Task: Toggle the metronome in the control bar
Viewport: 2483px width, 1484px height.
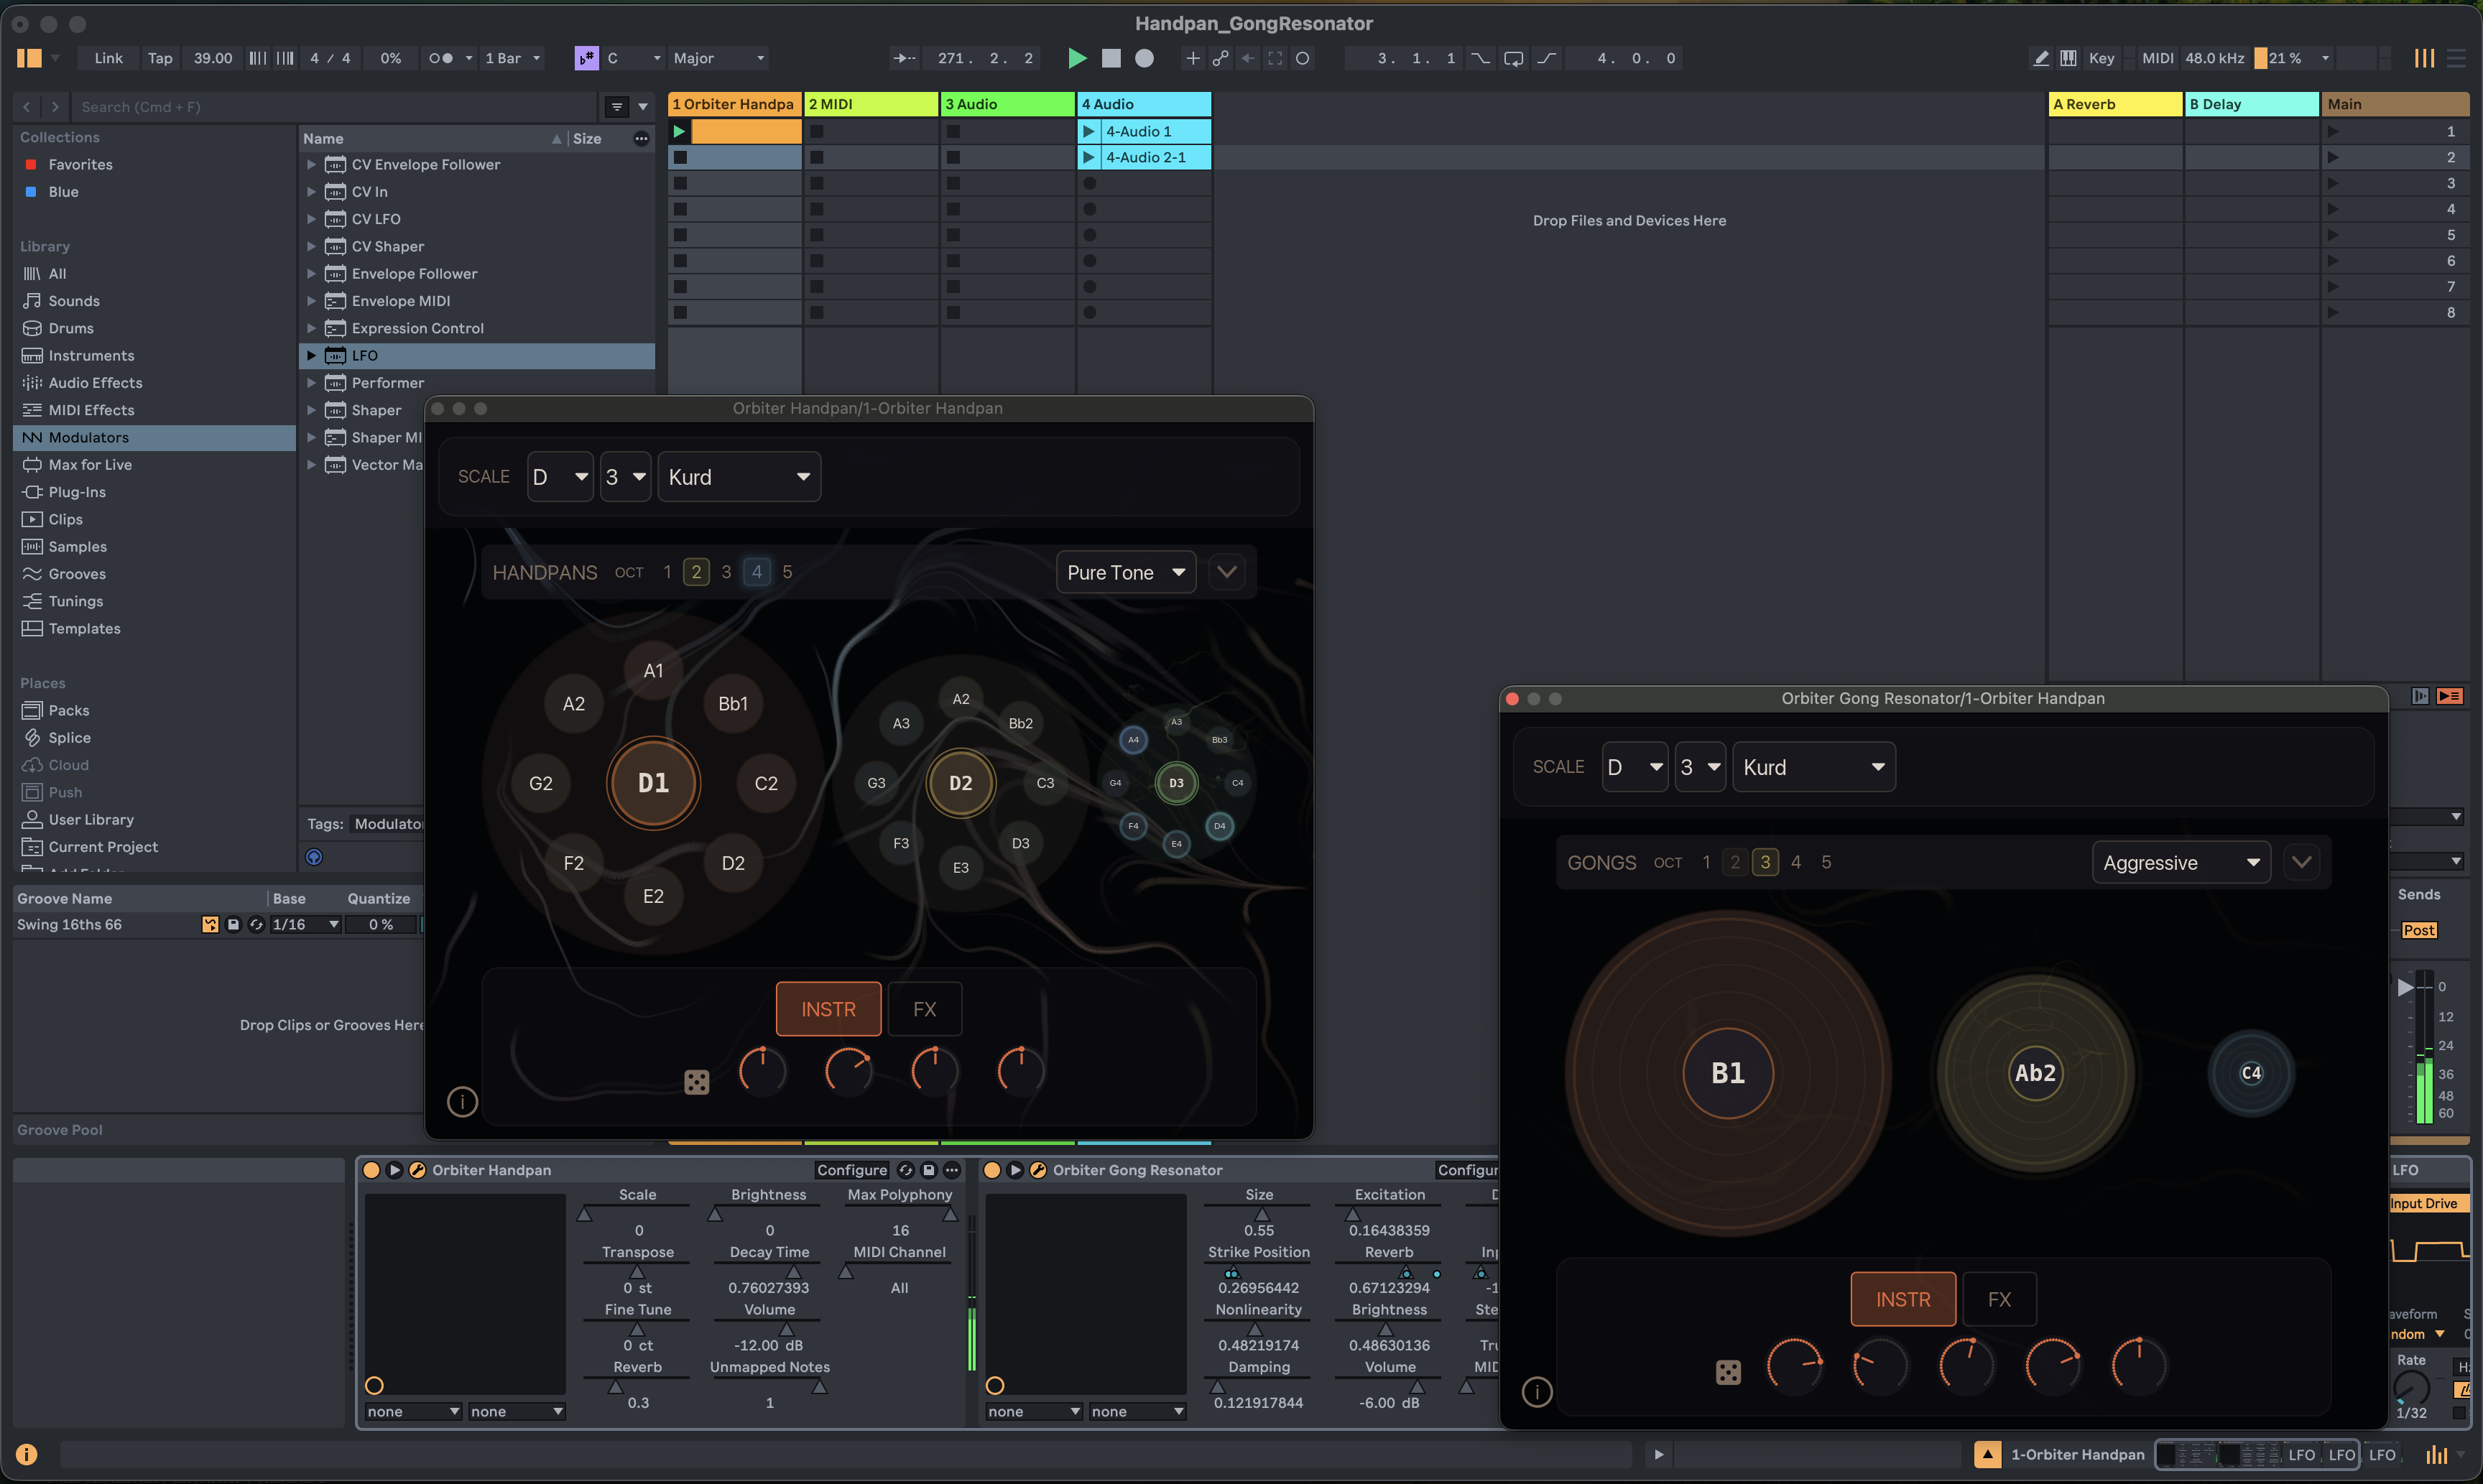Action: point(441,58)
